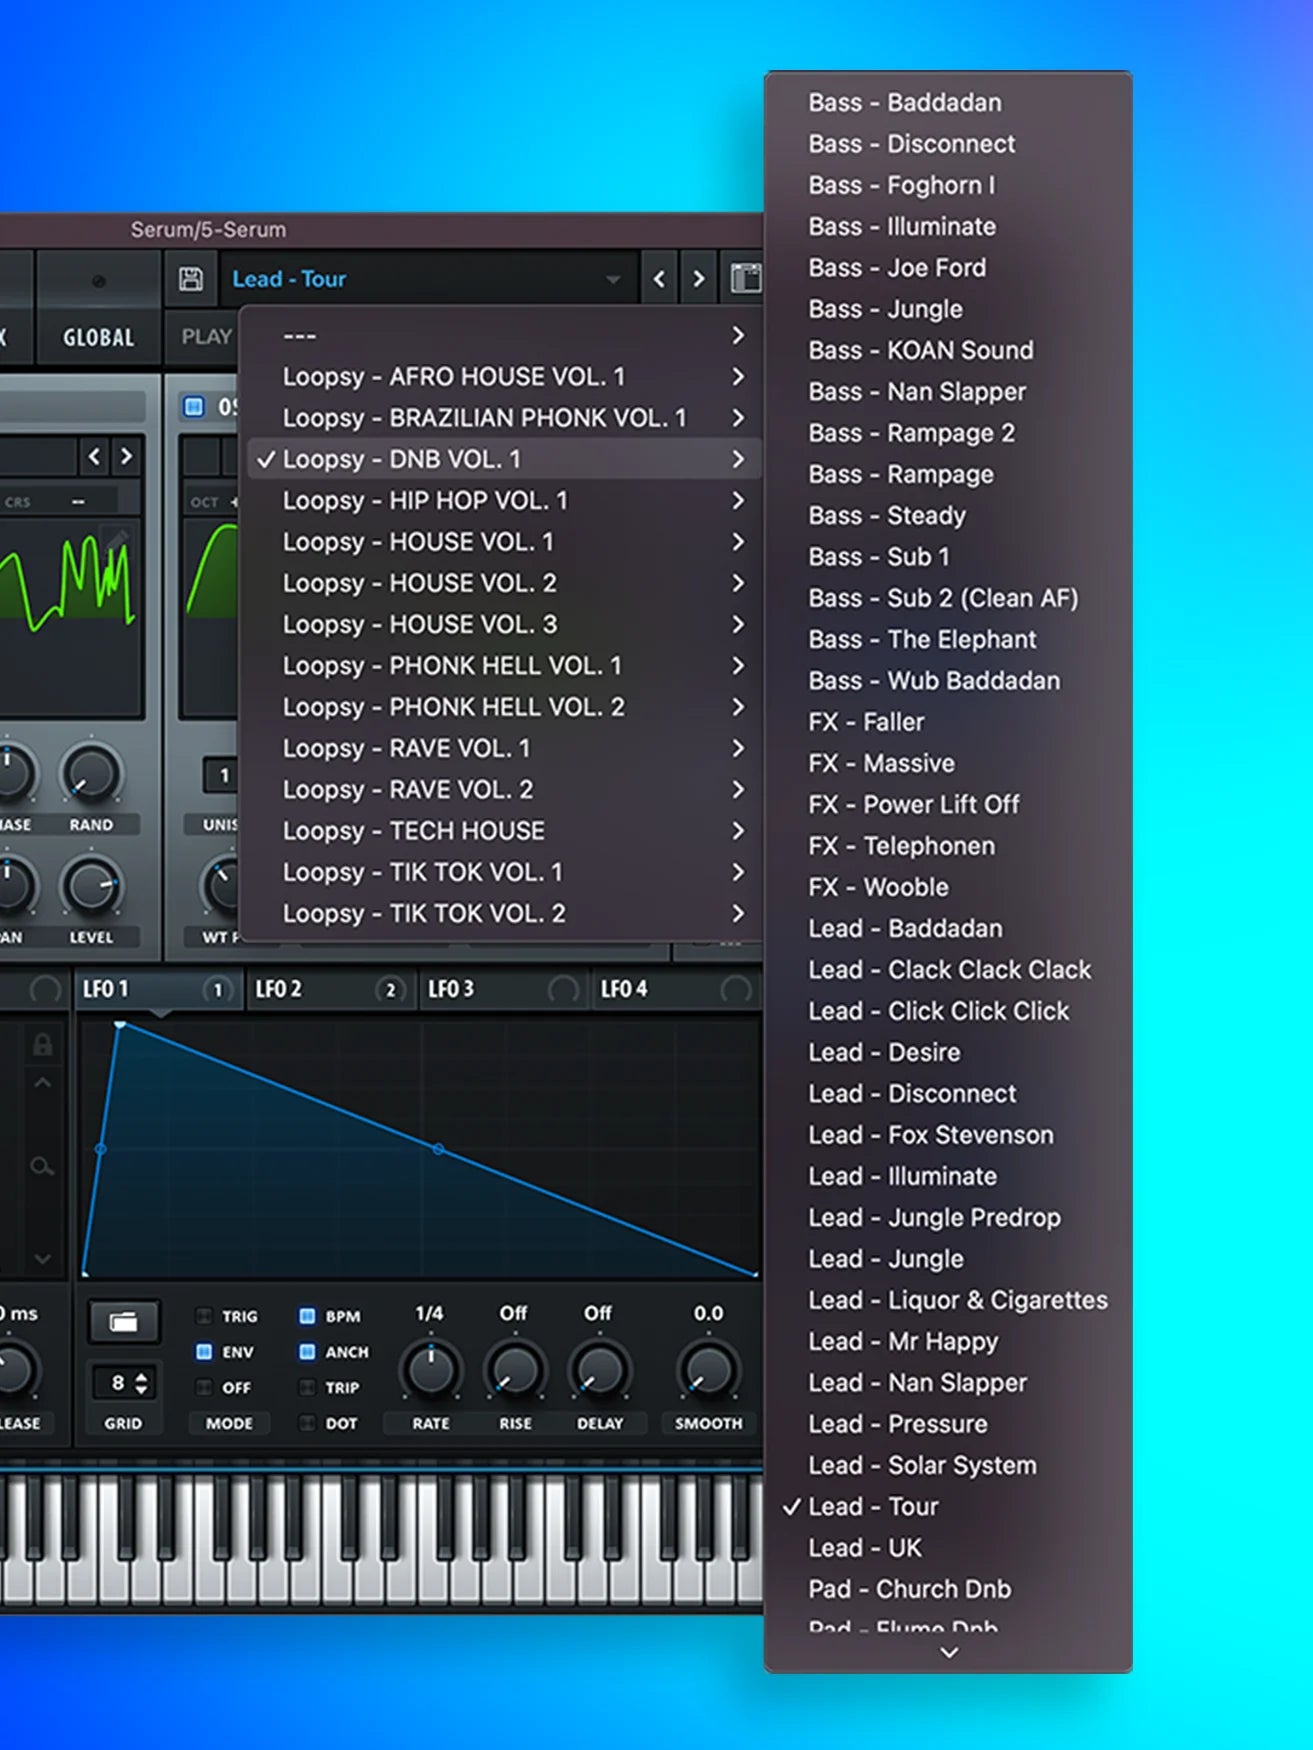
Task: Open the GLOBAL tab
Action: click(x=98, y=338)
